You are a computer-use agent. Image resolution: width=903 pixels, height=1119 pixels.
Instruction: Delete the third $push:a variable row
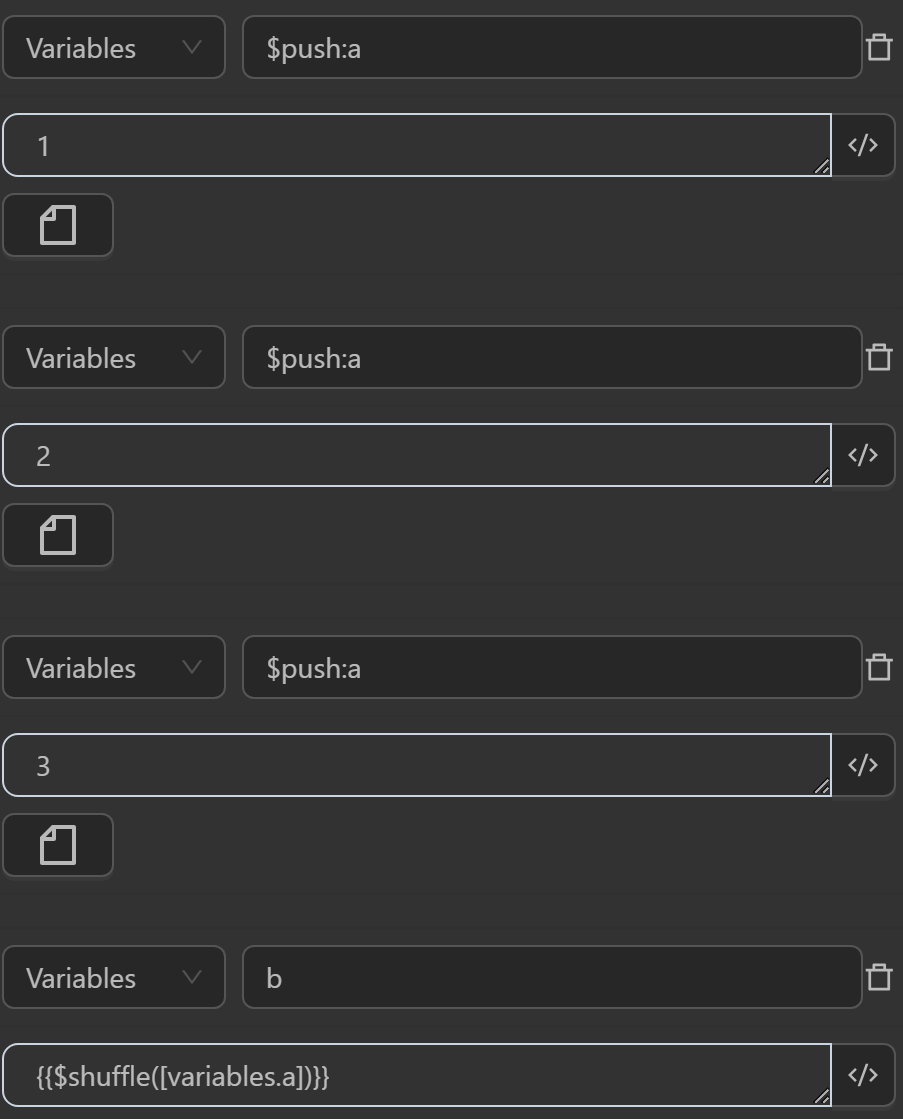tap(879, 667)
